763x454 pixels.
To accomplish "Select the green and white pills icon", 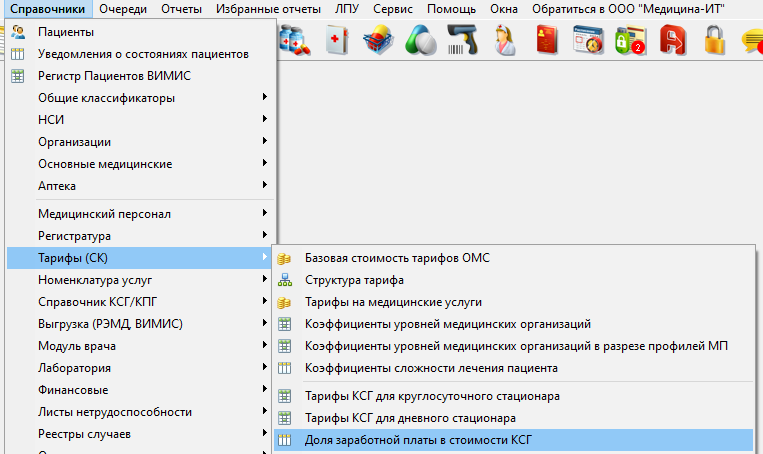I will [420, 41].
